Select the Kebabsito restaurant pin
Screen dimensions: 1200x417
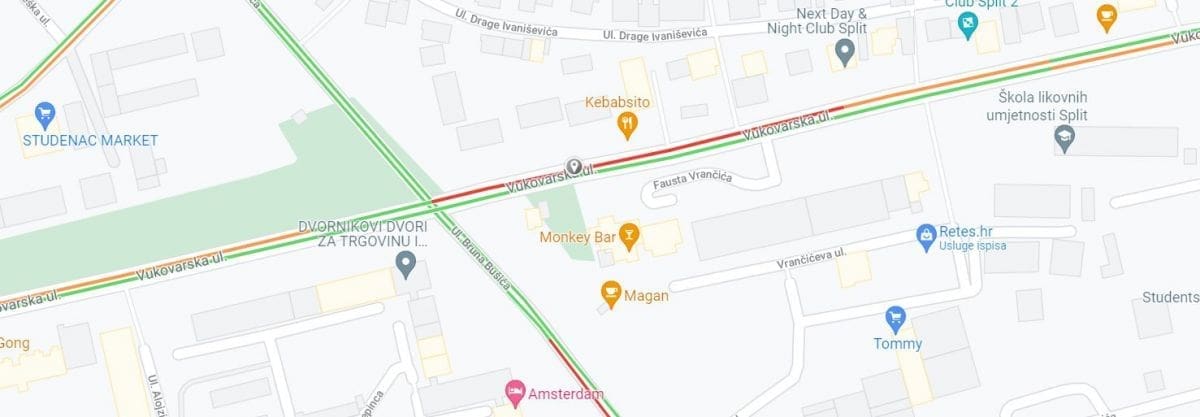pos(626,125)
